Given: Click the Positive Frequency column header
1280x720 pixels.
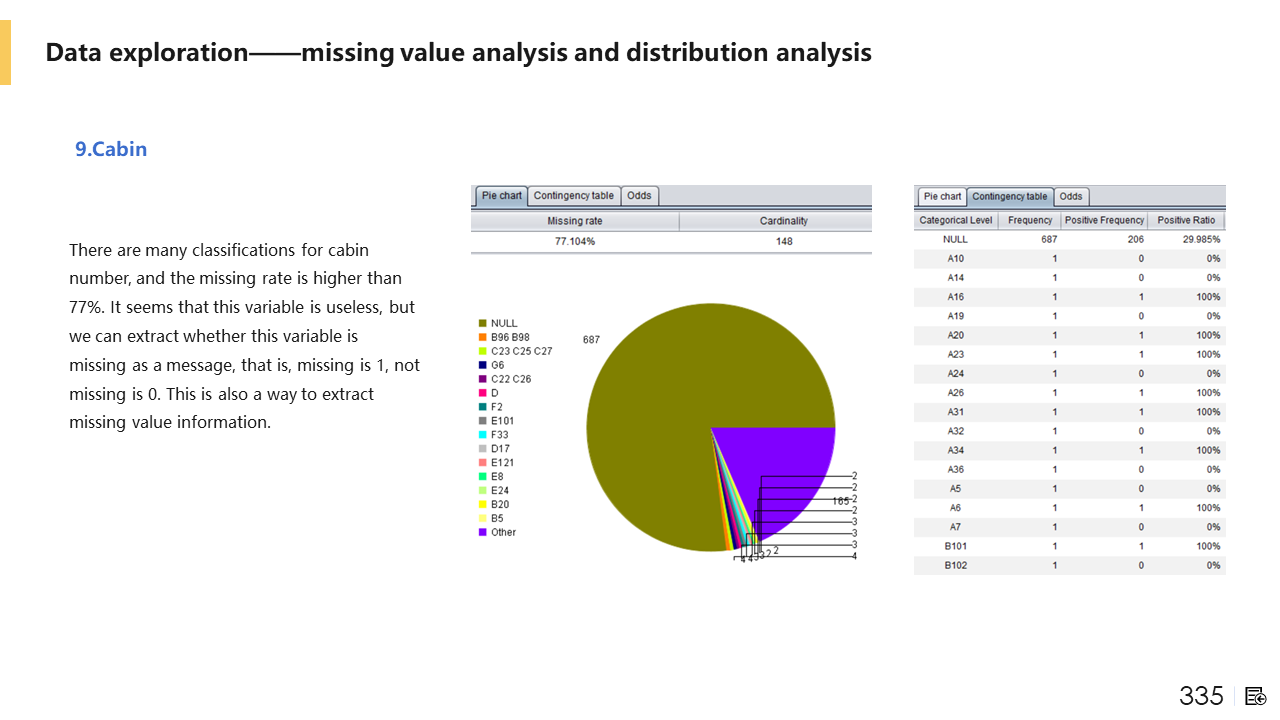Looking at the screenshot, I should point(1104,220).
